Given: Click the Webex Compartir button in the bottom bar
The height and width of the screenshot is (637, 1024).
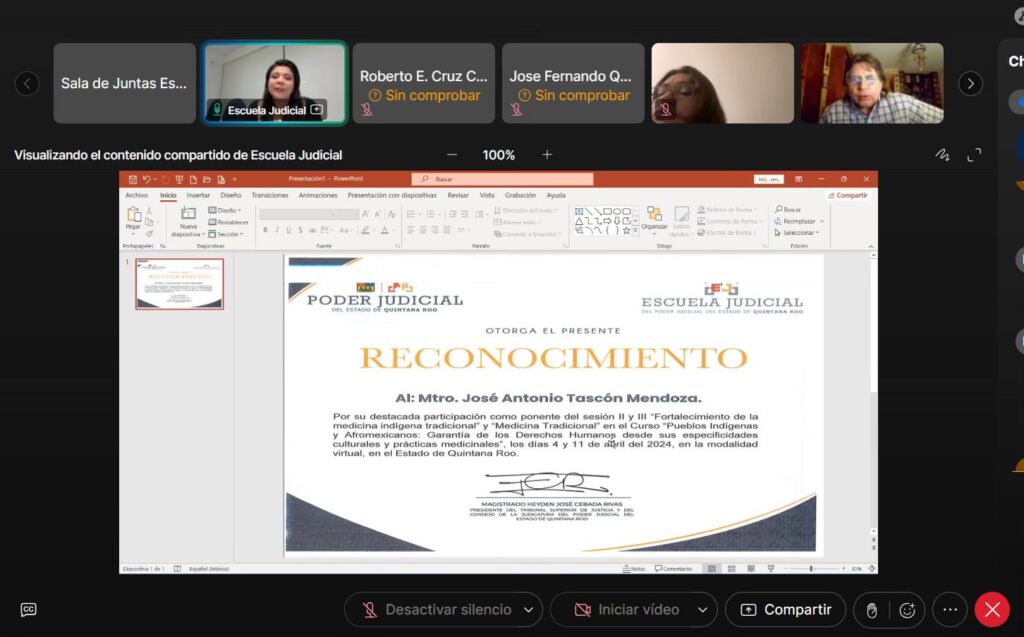Looking at the screenshot, I should tap(786, 610).
